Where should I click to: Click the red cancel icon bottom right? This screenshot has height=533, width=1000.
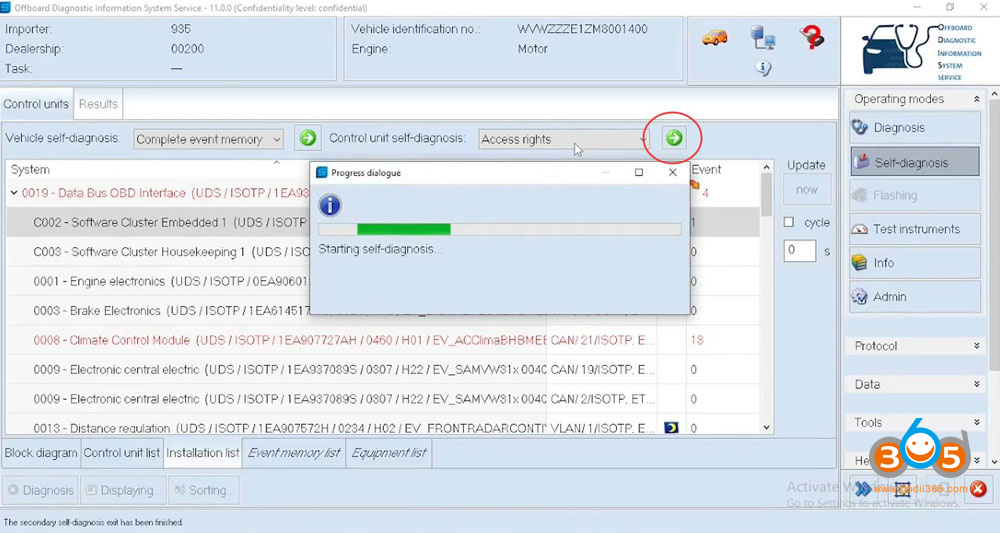click(x=977, y=489)
